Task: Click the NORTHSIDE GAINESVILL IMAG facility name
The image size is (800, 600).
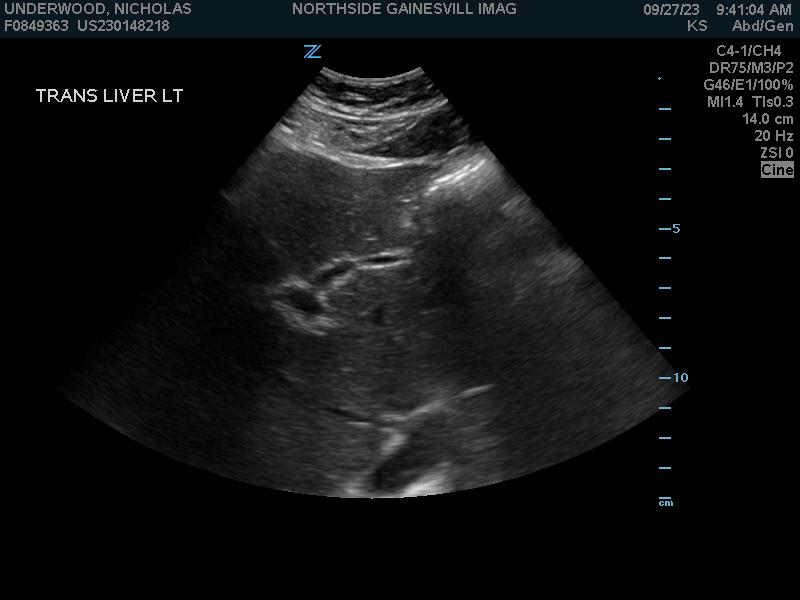Action: (x=404, y=9)
